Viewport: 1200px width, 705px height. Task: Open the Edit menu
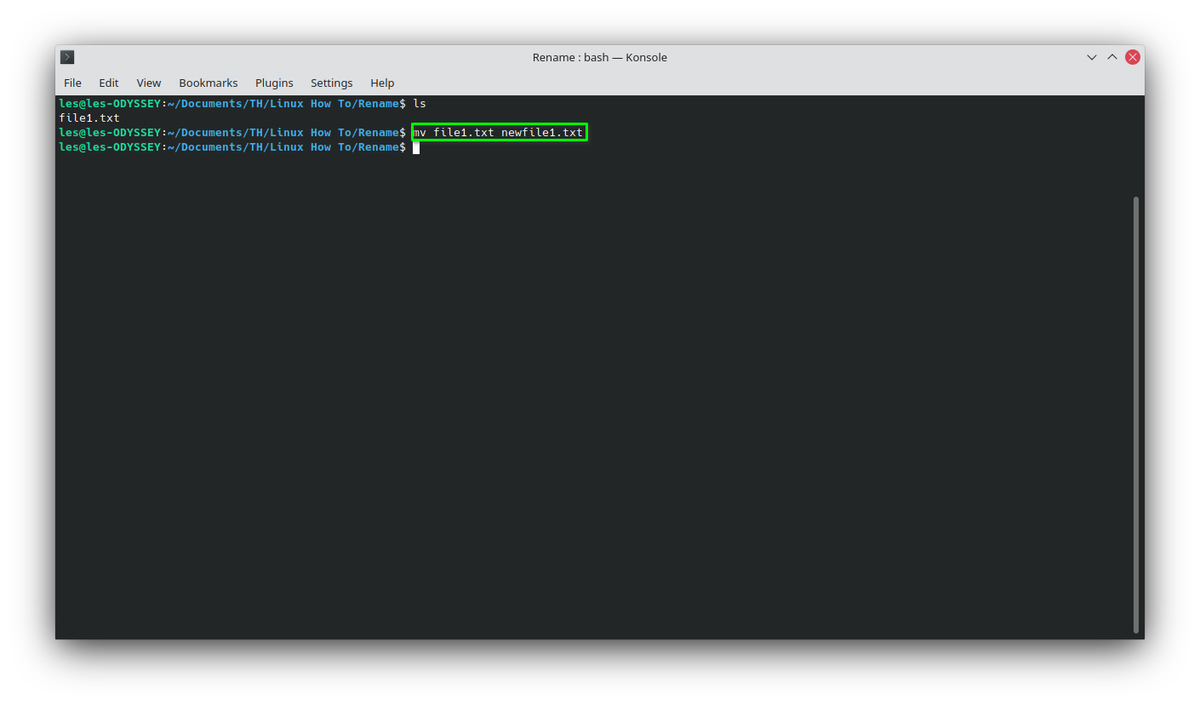(x=108, y=83)
